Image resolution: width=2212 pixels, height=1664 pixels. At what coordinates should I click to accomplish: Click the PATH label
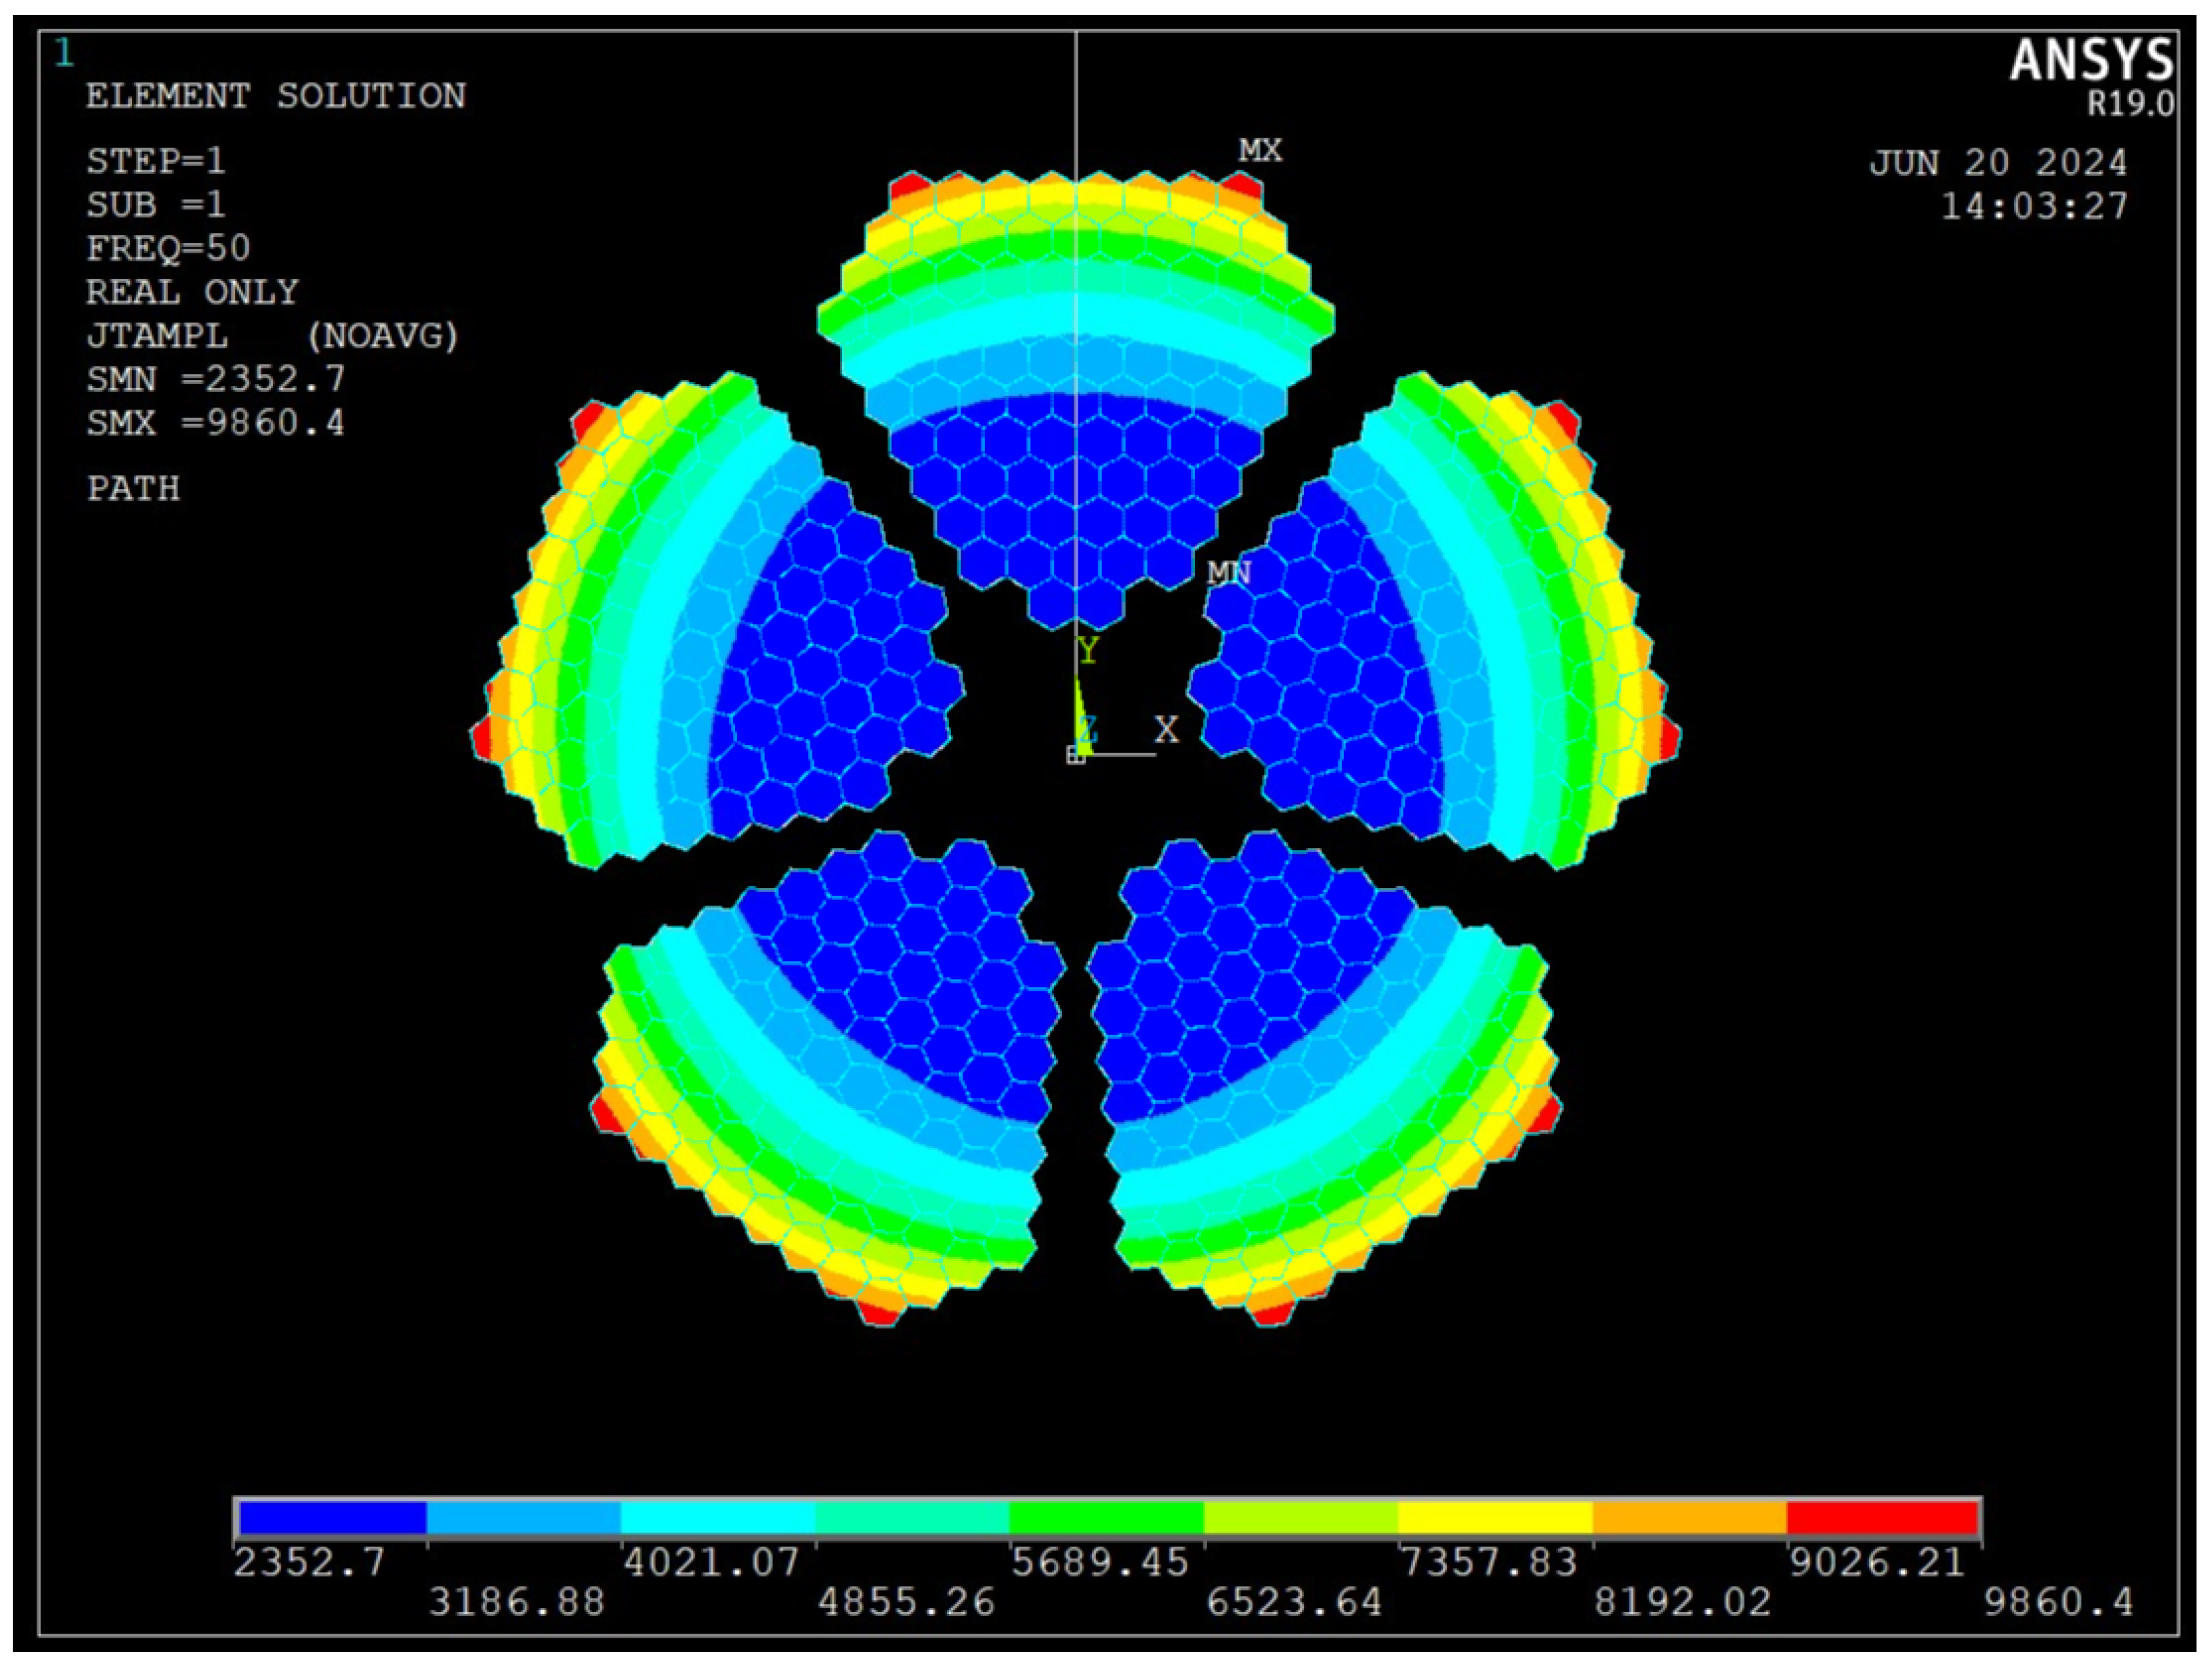133,489
